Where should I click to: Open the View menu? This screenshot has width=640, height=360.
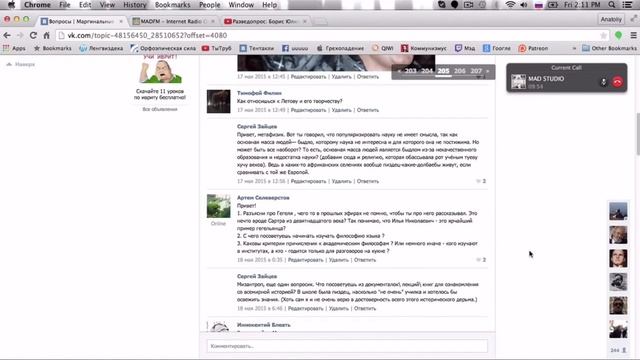pyautogui.click(x=107, y=5)
